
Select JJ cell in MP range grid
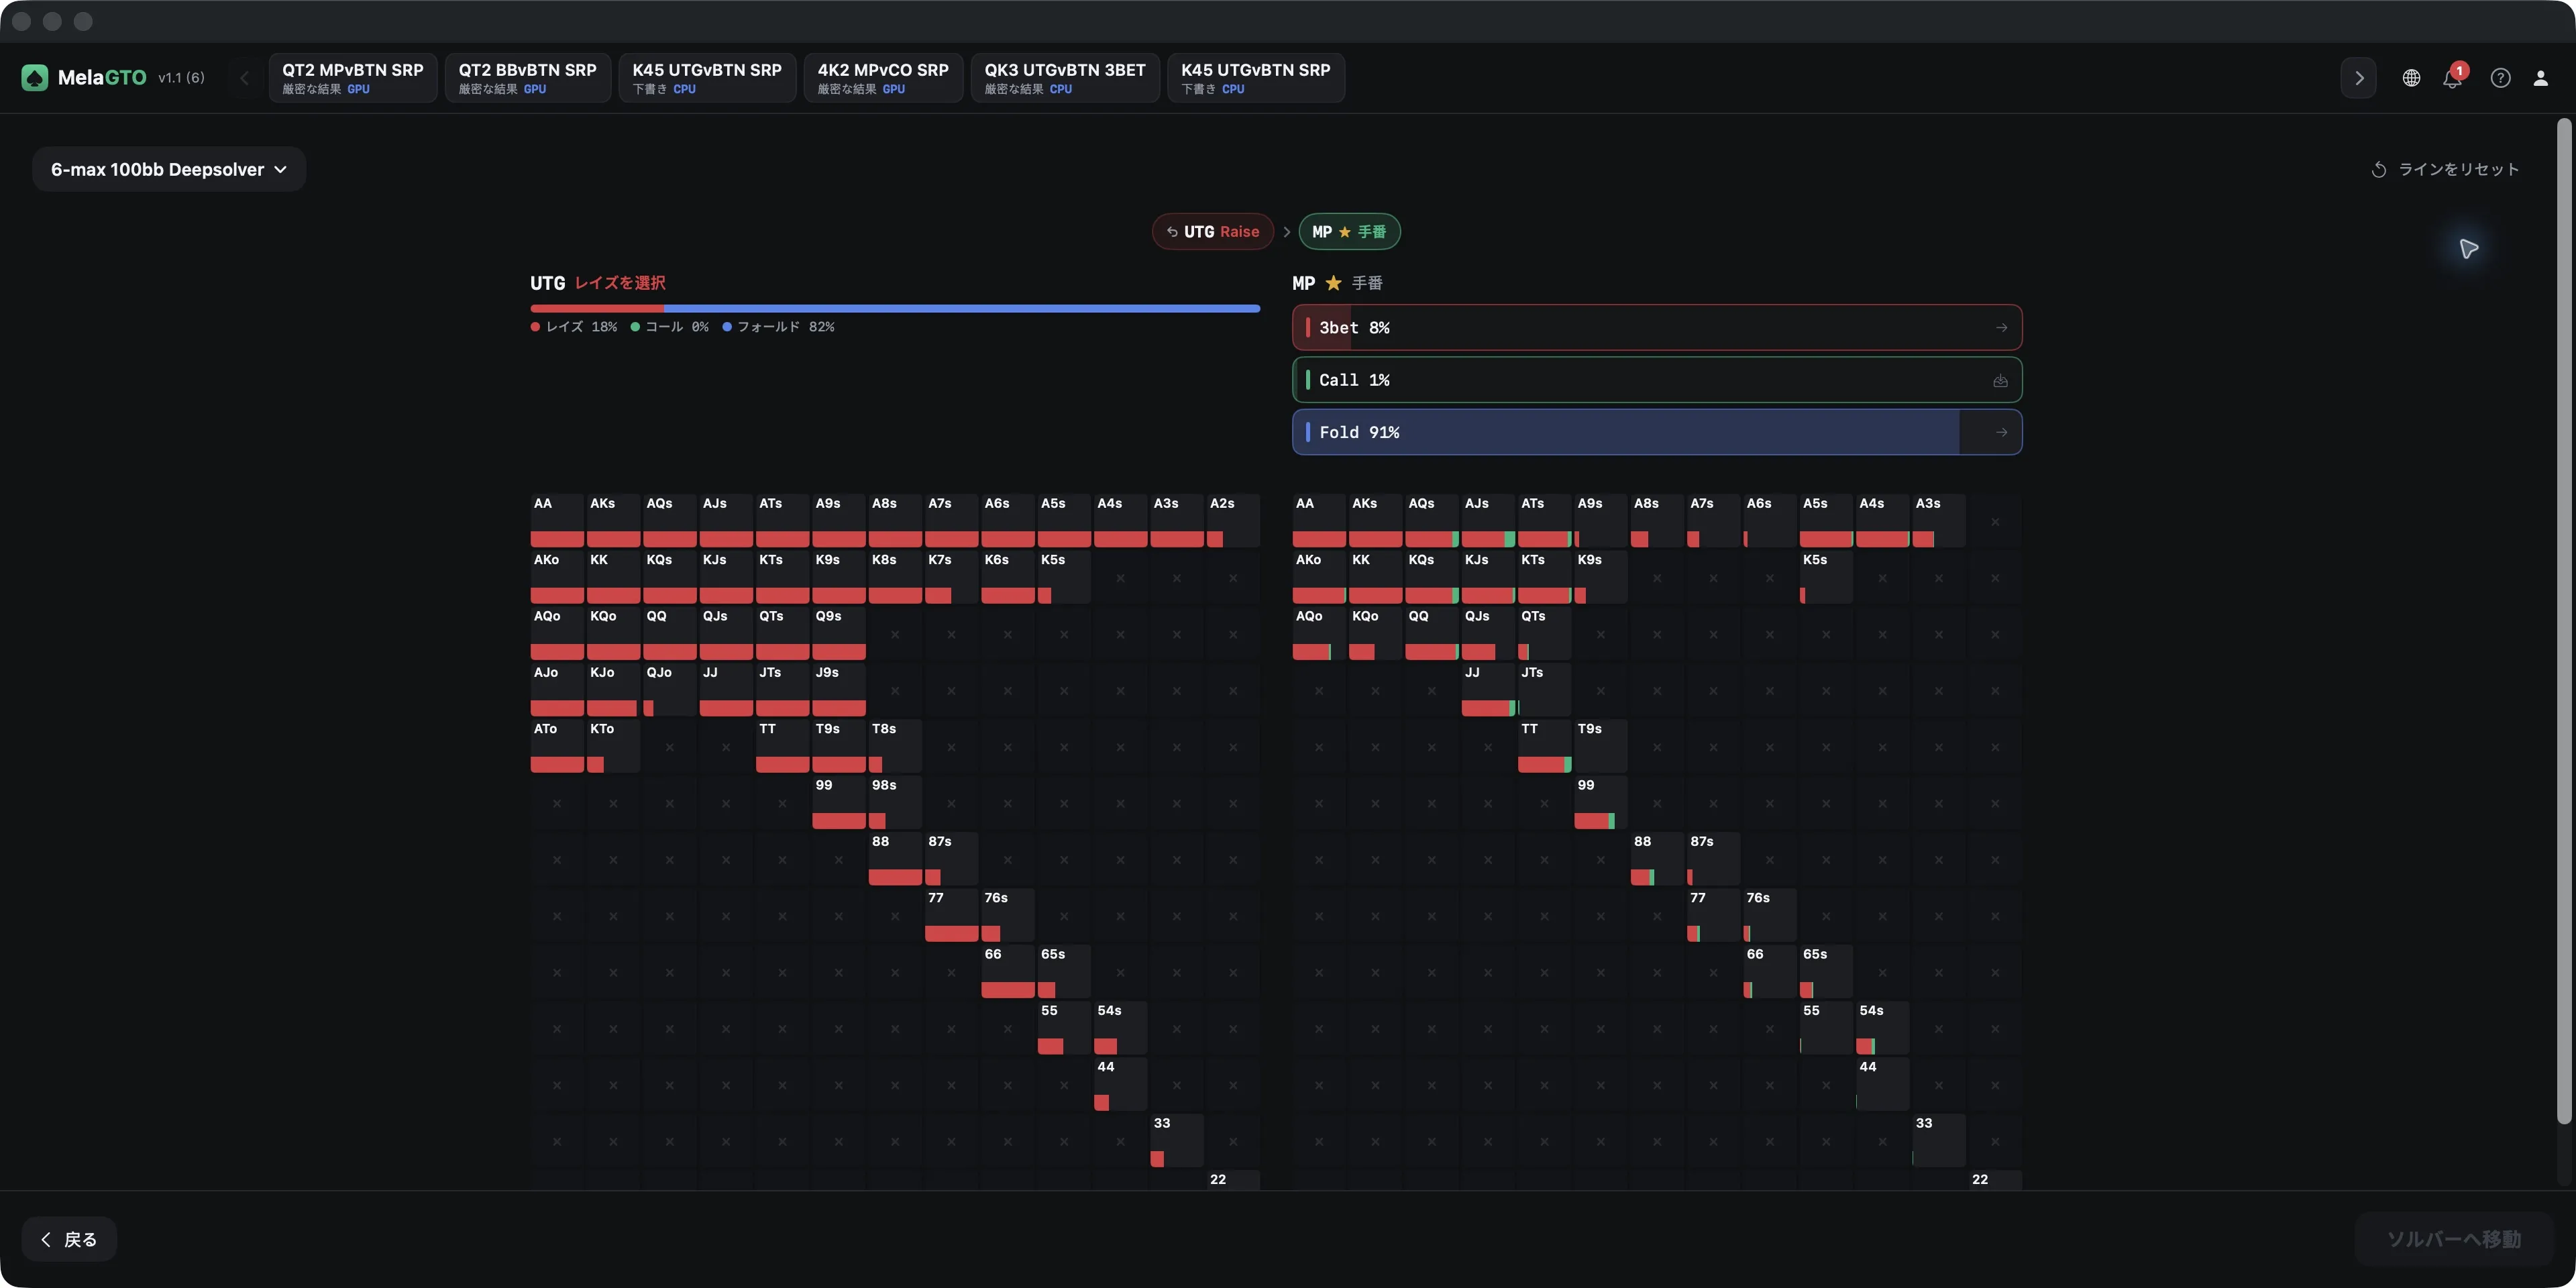pos(1488,690)
